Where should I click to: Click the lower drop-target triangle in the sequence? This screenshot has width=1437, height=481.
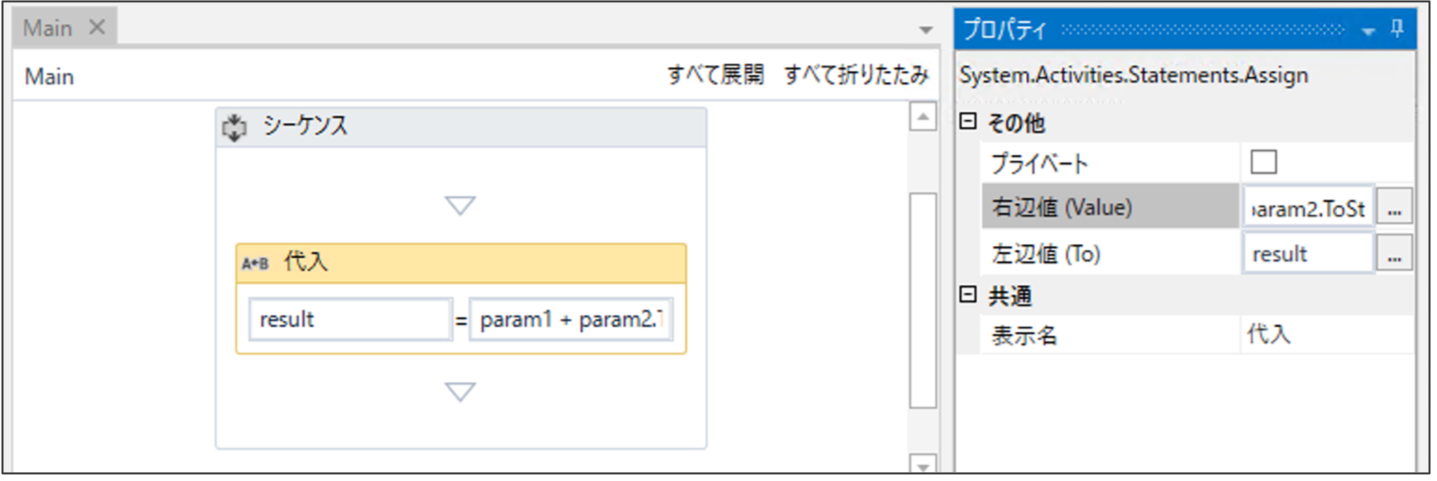click(x=460, y=392)
